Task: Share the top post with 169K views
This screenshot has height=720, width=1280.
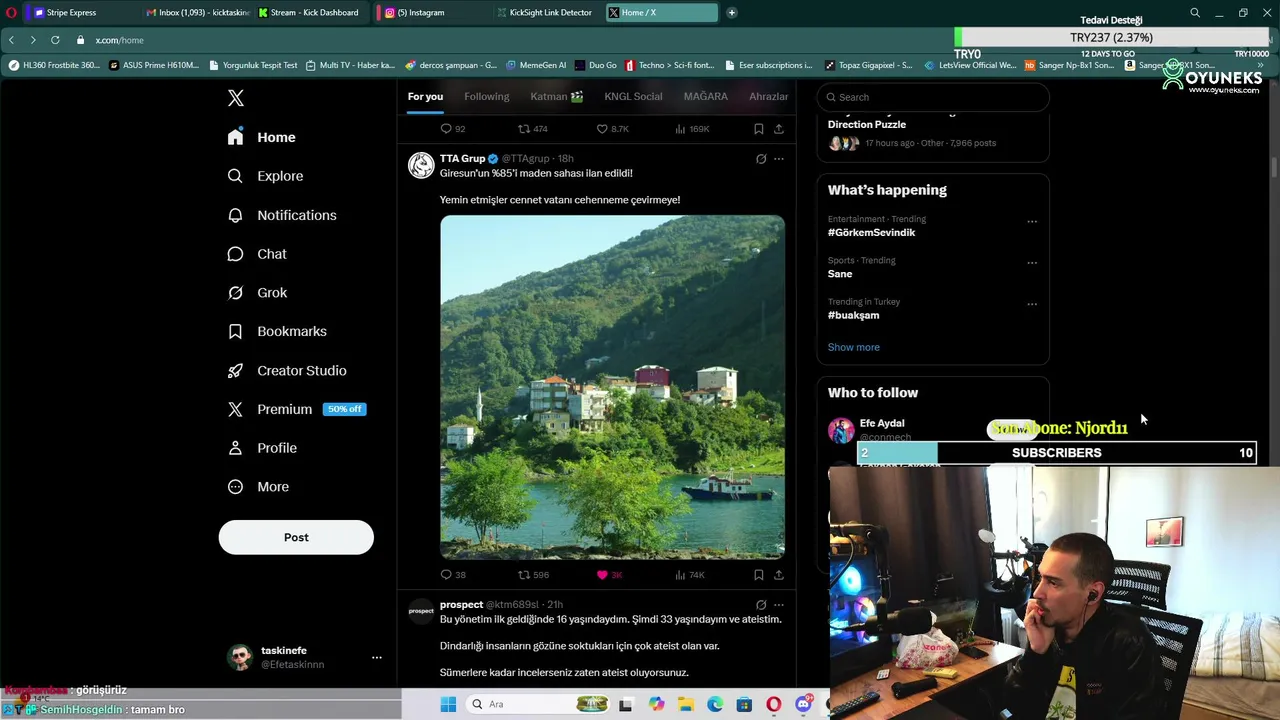Action: [778, 129]
